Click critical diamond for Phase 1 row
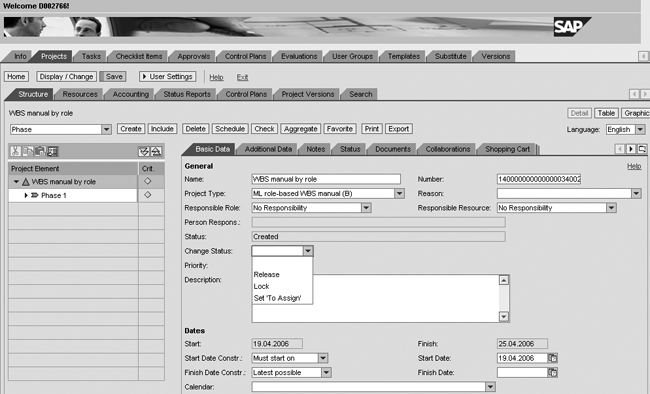The height and width of the screenshot is (394, 650). [x=148, y=195]
